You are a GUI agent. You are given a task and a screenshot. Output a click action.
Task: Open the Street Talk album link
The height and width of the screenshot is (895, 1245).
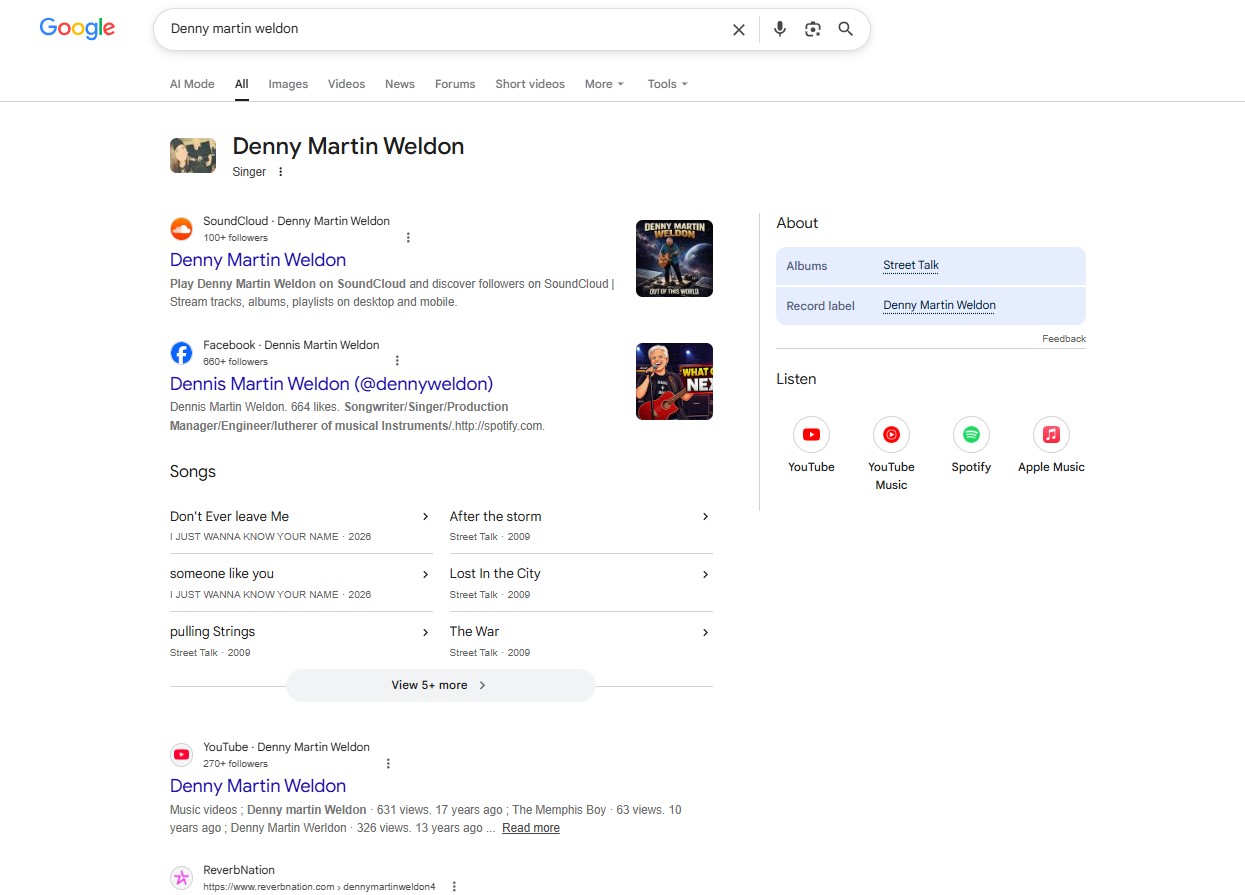click(x=911, y=265)
